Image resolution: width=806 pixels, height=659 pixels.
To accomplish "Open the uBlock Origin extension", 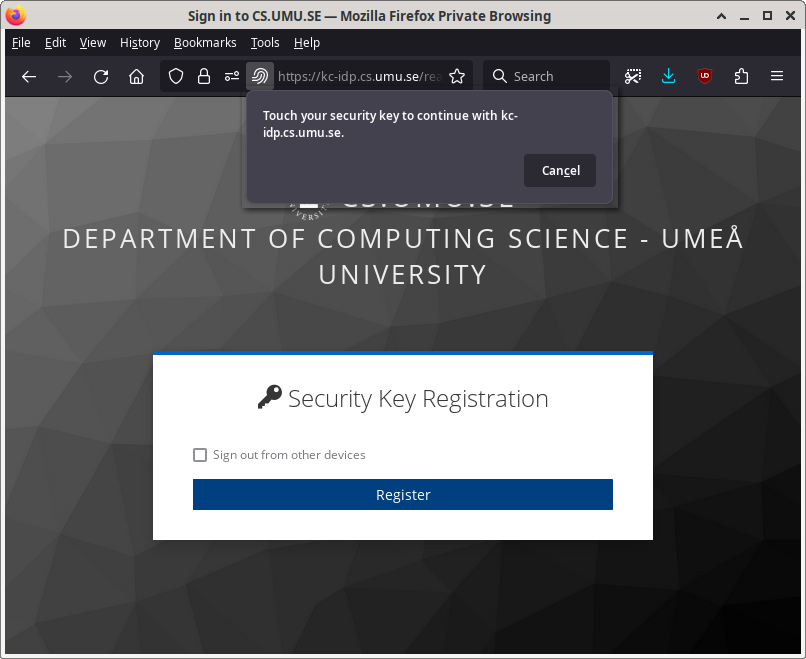I will 705,76.
